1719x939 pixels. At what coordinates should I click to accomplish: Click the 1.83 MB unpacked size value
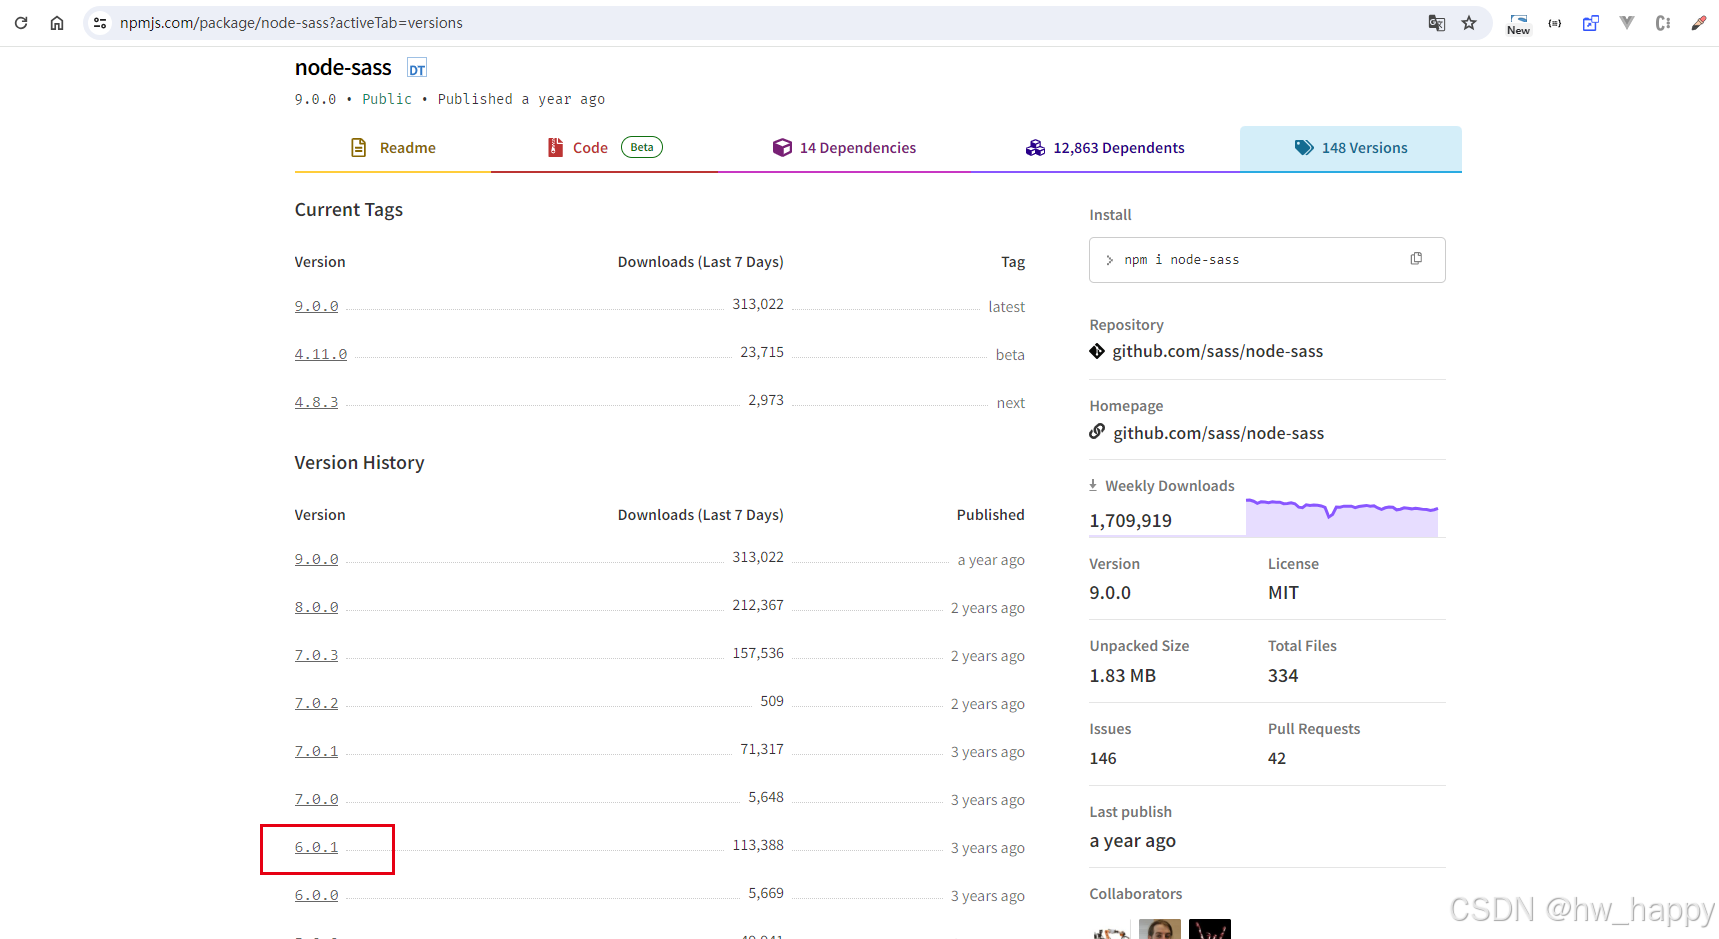[1122, 676]
